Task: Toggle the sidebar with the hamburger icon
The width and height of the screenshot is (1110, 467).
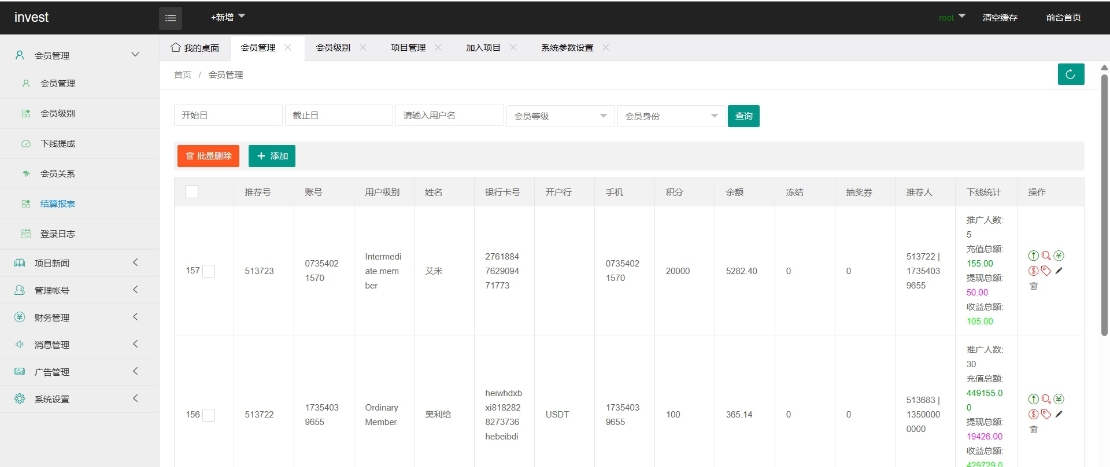Action: coord(170,17)
